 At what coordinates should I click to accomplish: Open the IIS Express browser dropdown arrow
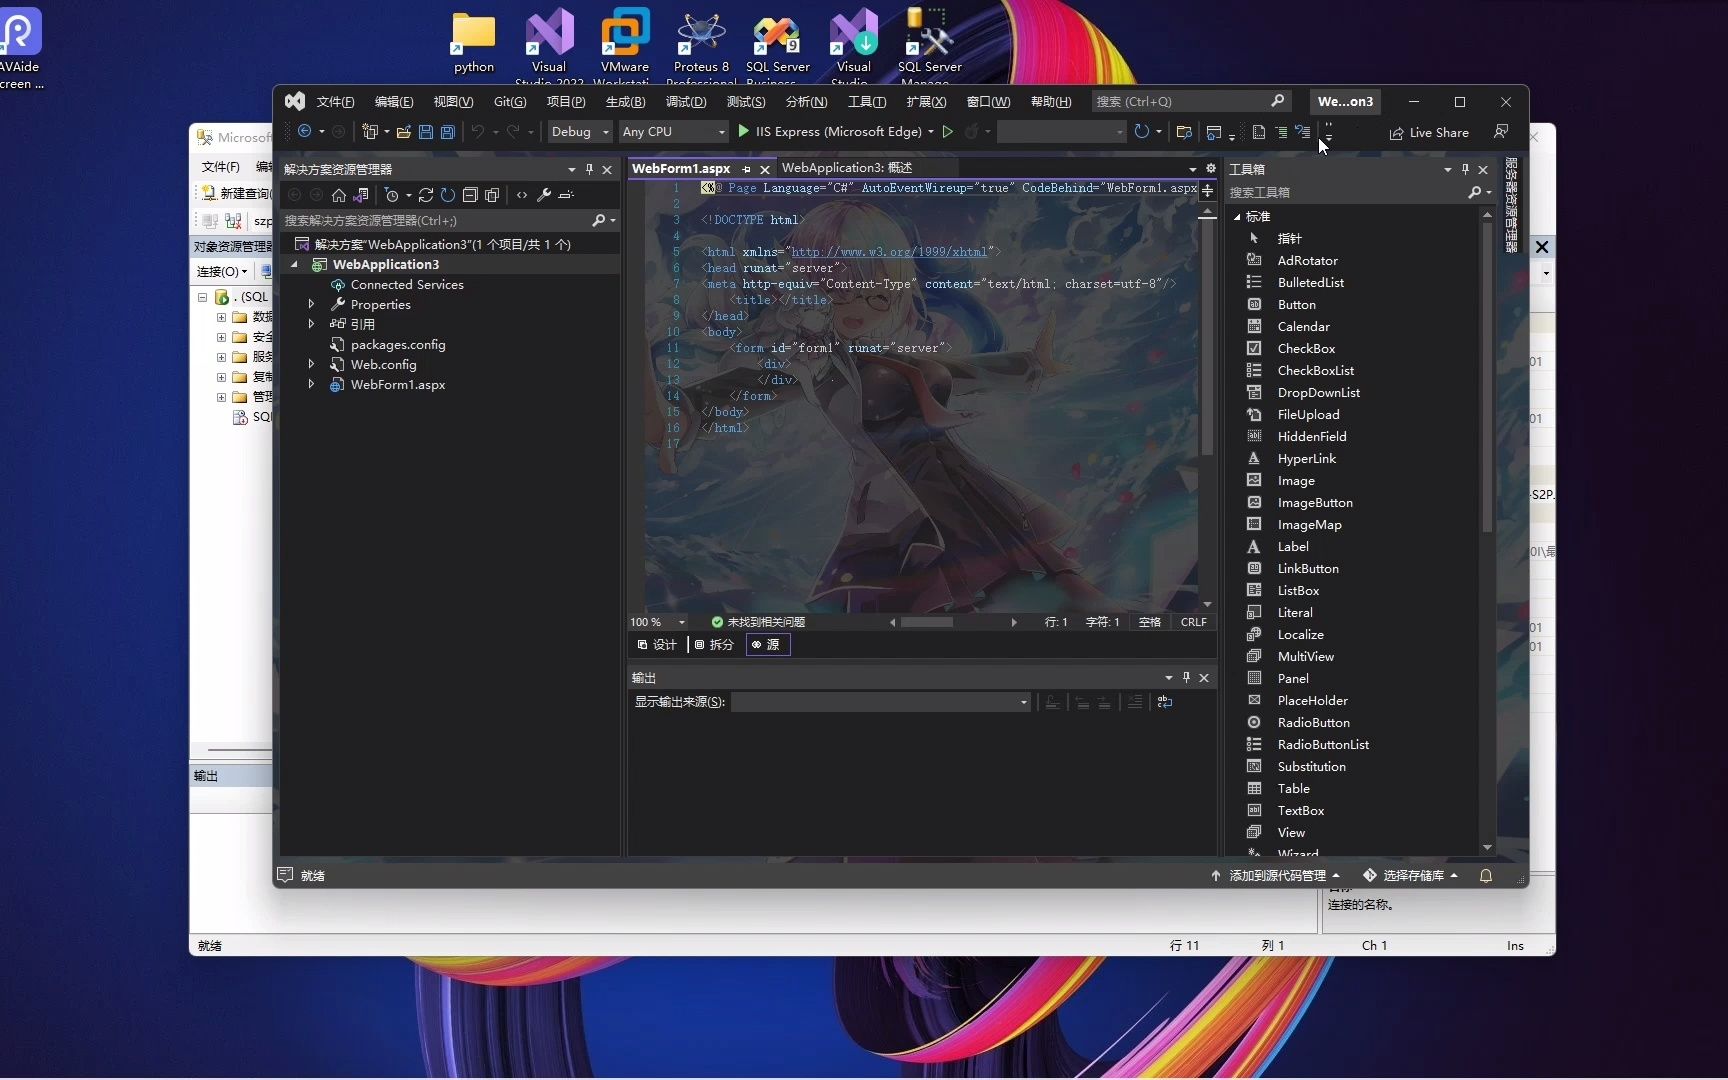coord(931,132)
